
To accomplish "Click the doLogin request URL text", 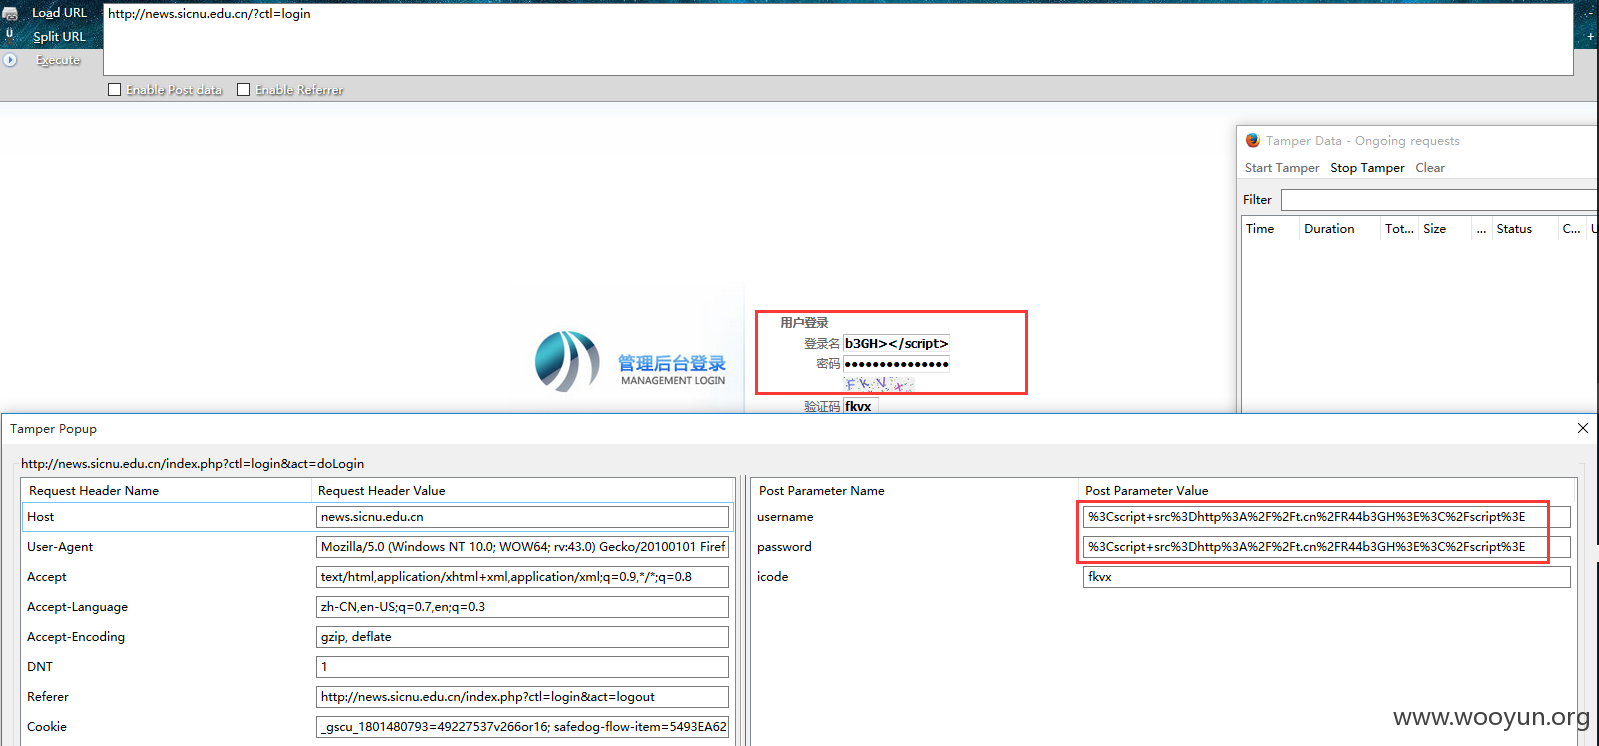I will pyautogui.click(x=193, y=464).
